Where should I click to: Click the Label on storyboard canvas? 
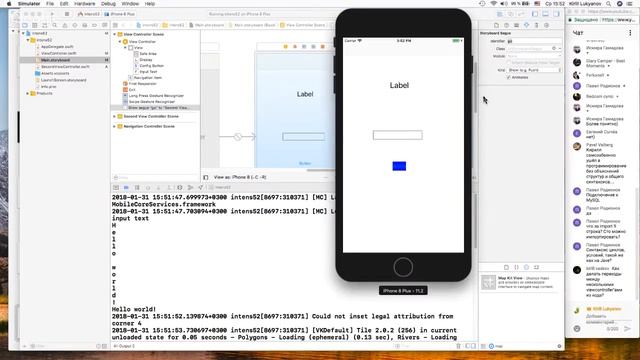305,94
